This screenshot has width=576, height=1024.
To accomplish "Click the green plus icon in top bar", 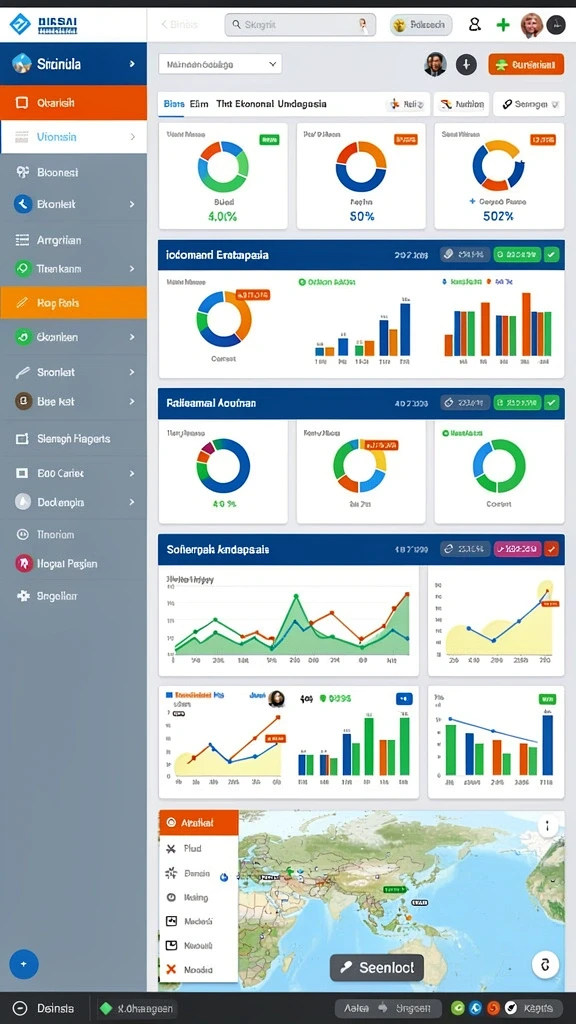I will click(503, 25).
